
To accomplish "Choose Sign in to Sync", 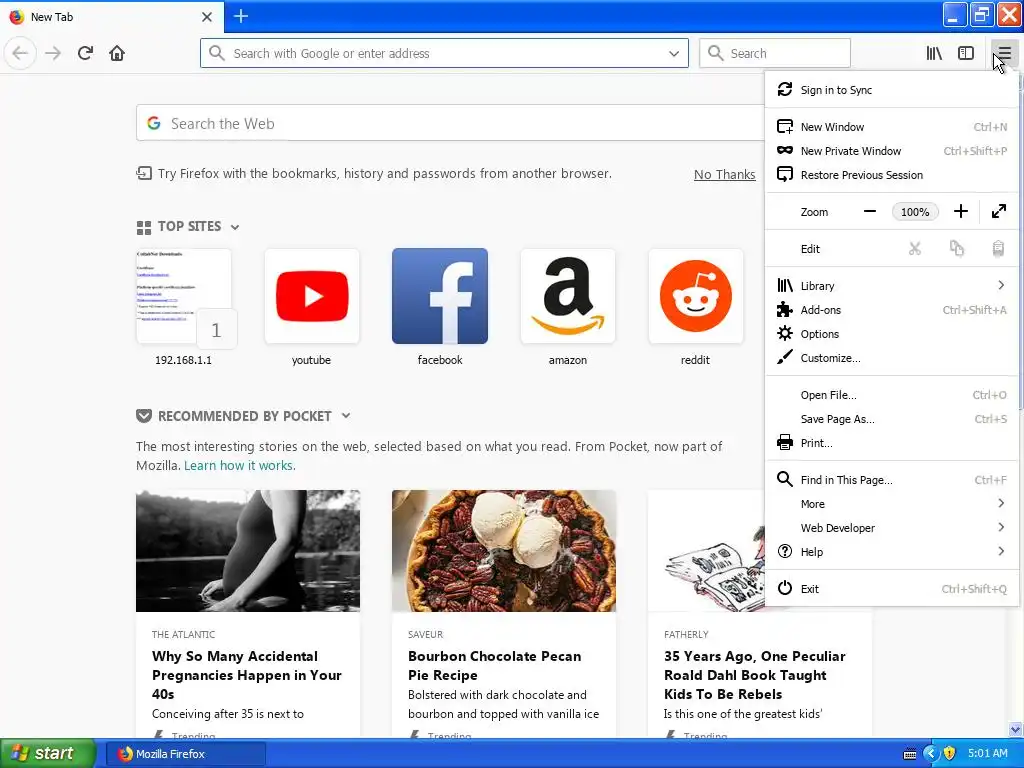I will [x=891, y=90].
